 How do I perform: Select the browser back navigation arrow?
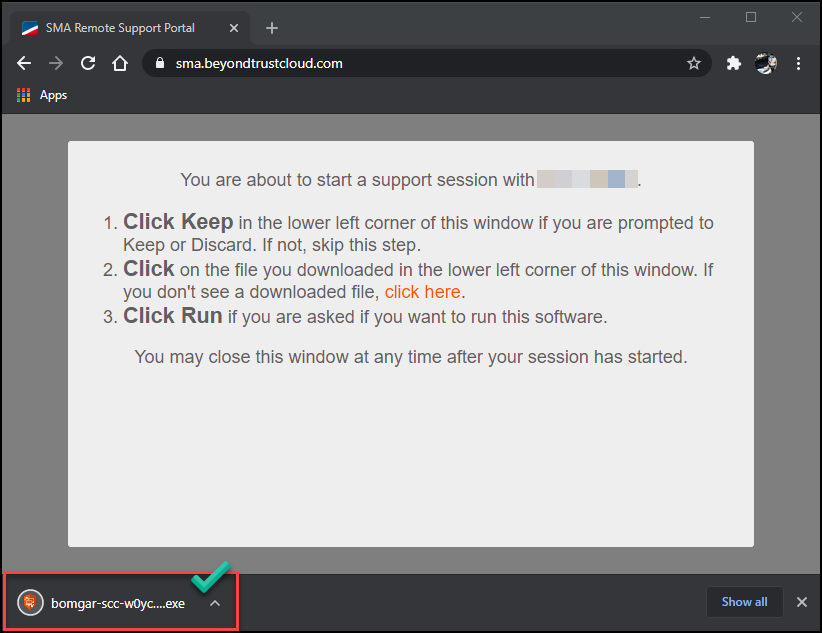coord(23,62)
